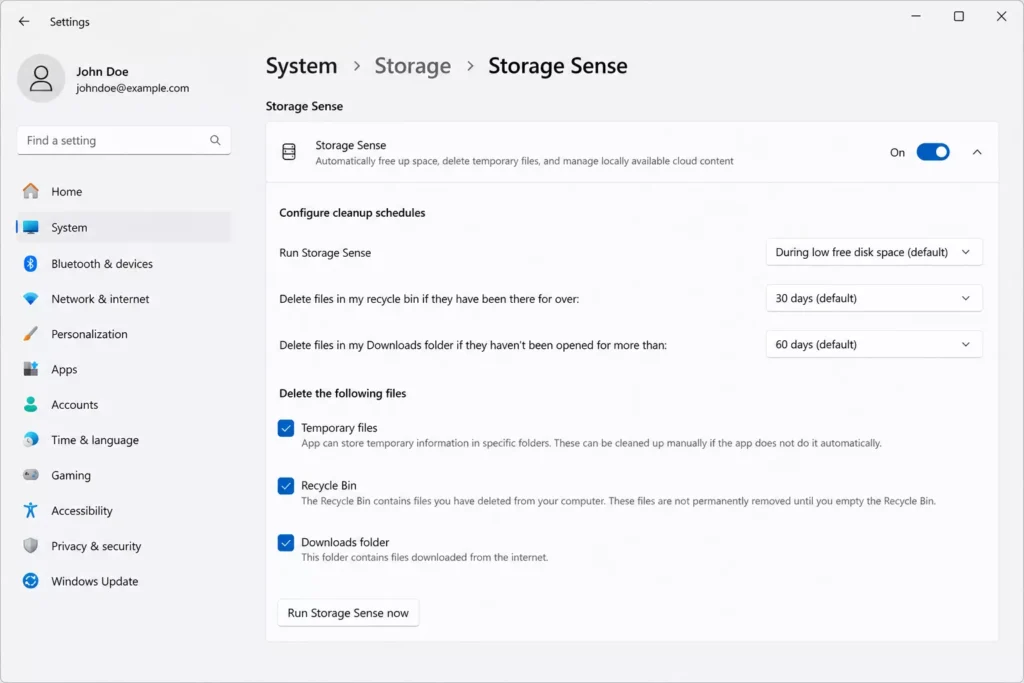Select Privacy & security
The height and width of the screenshot is (683, 1024).
click(123, 545)
